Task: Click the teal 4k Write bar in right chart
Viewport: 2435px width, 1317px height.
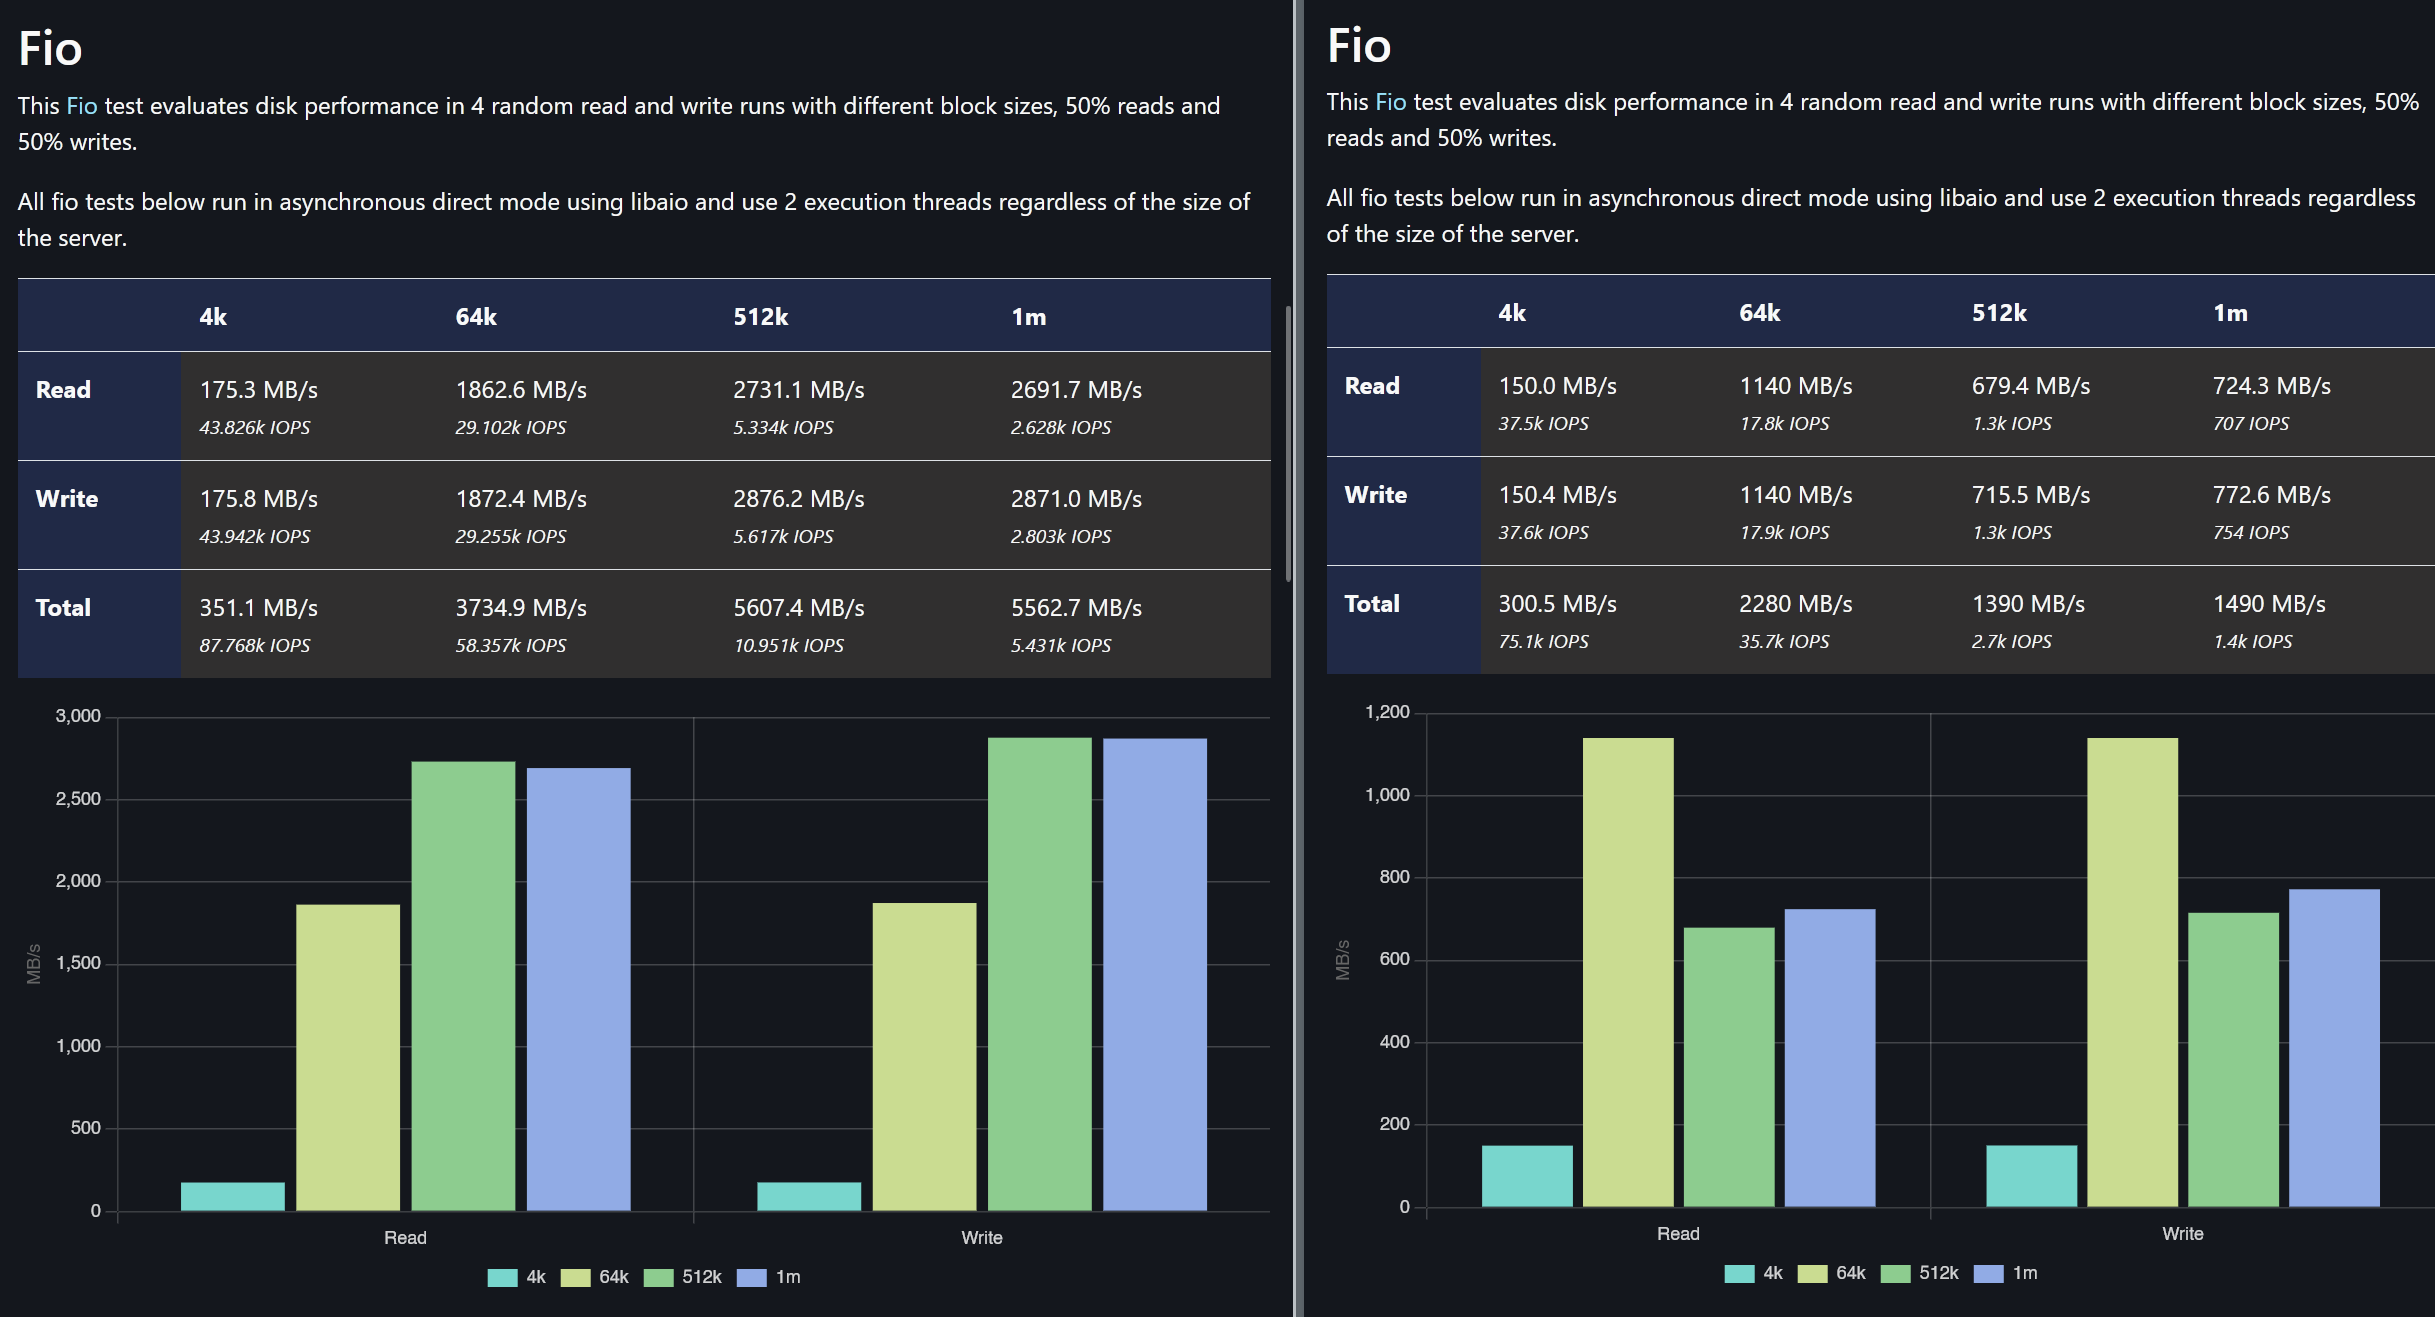Action: click(x=2031, y=1175)
